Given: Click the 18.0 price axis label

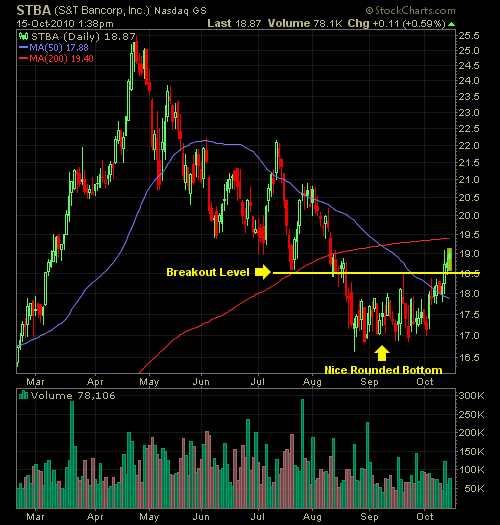Looking at the screenshot, I should tap(469, 294).
